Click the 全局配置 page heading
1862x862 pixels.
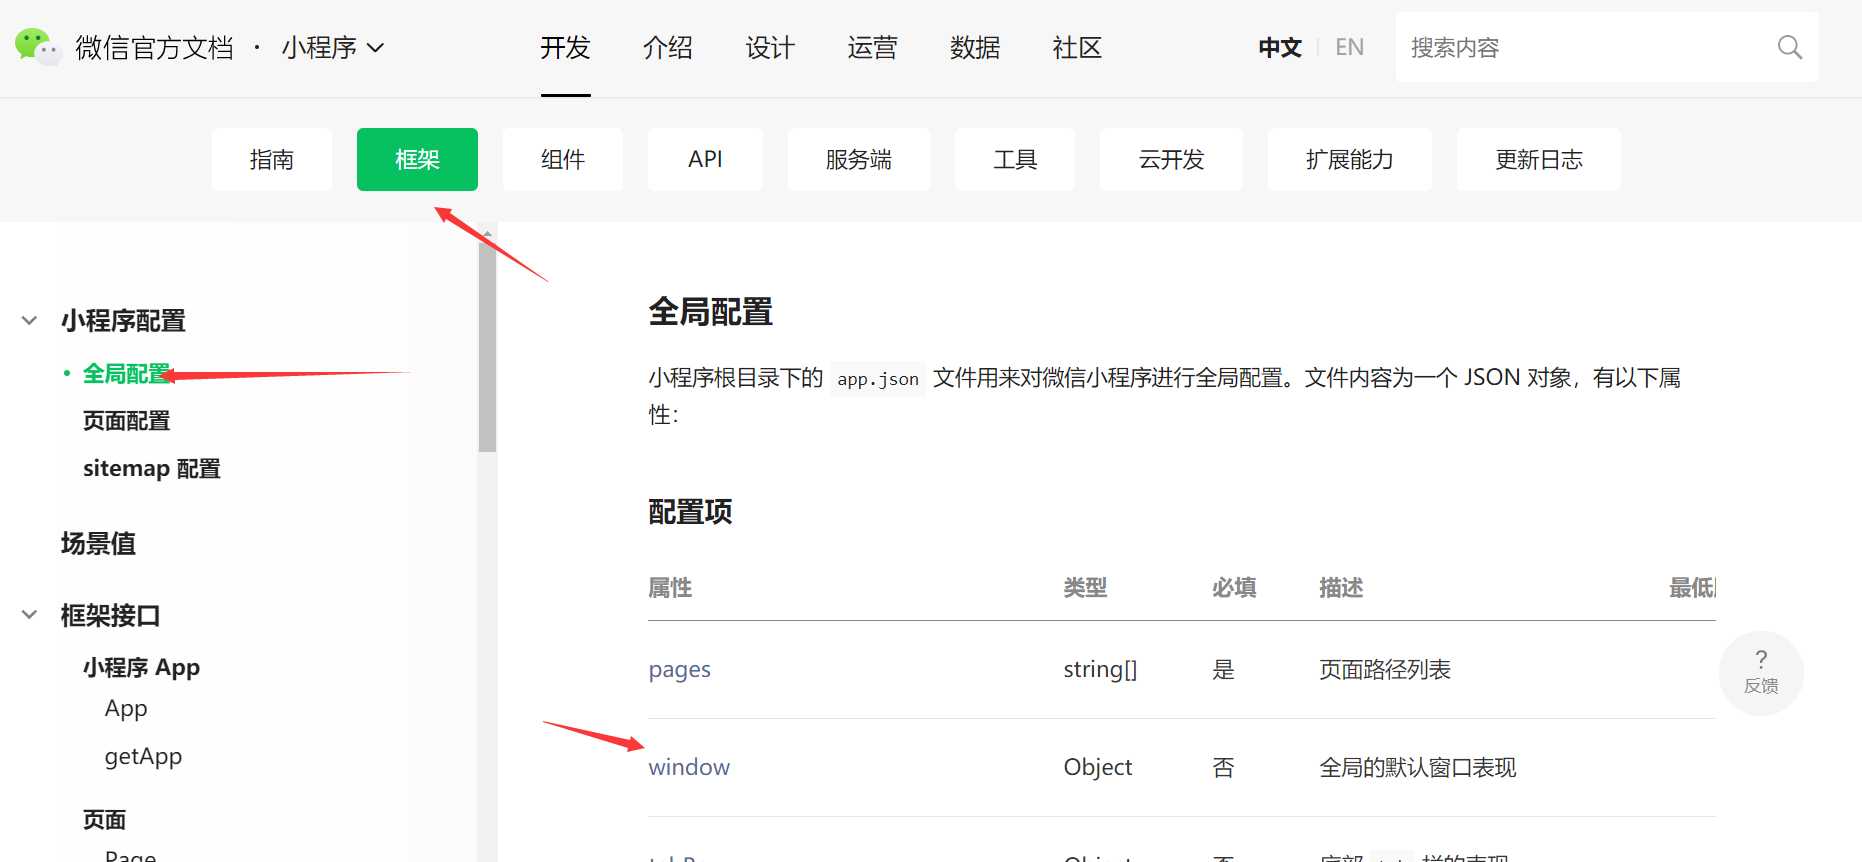coord(710,312)
